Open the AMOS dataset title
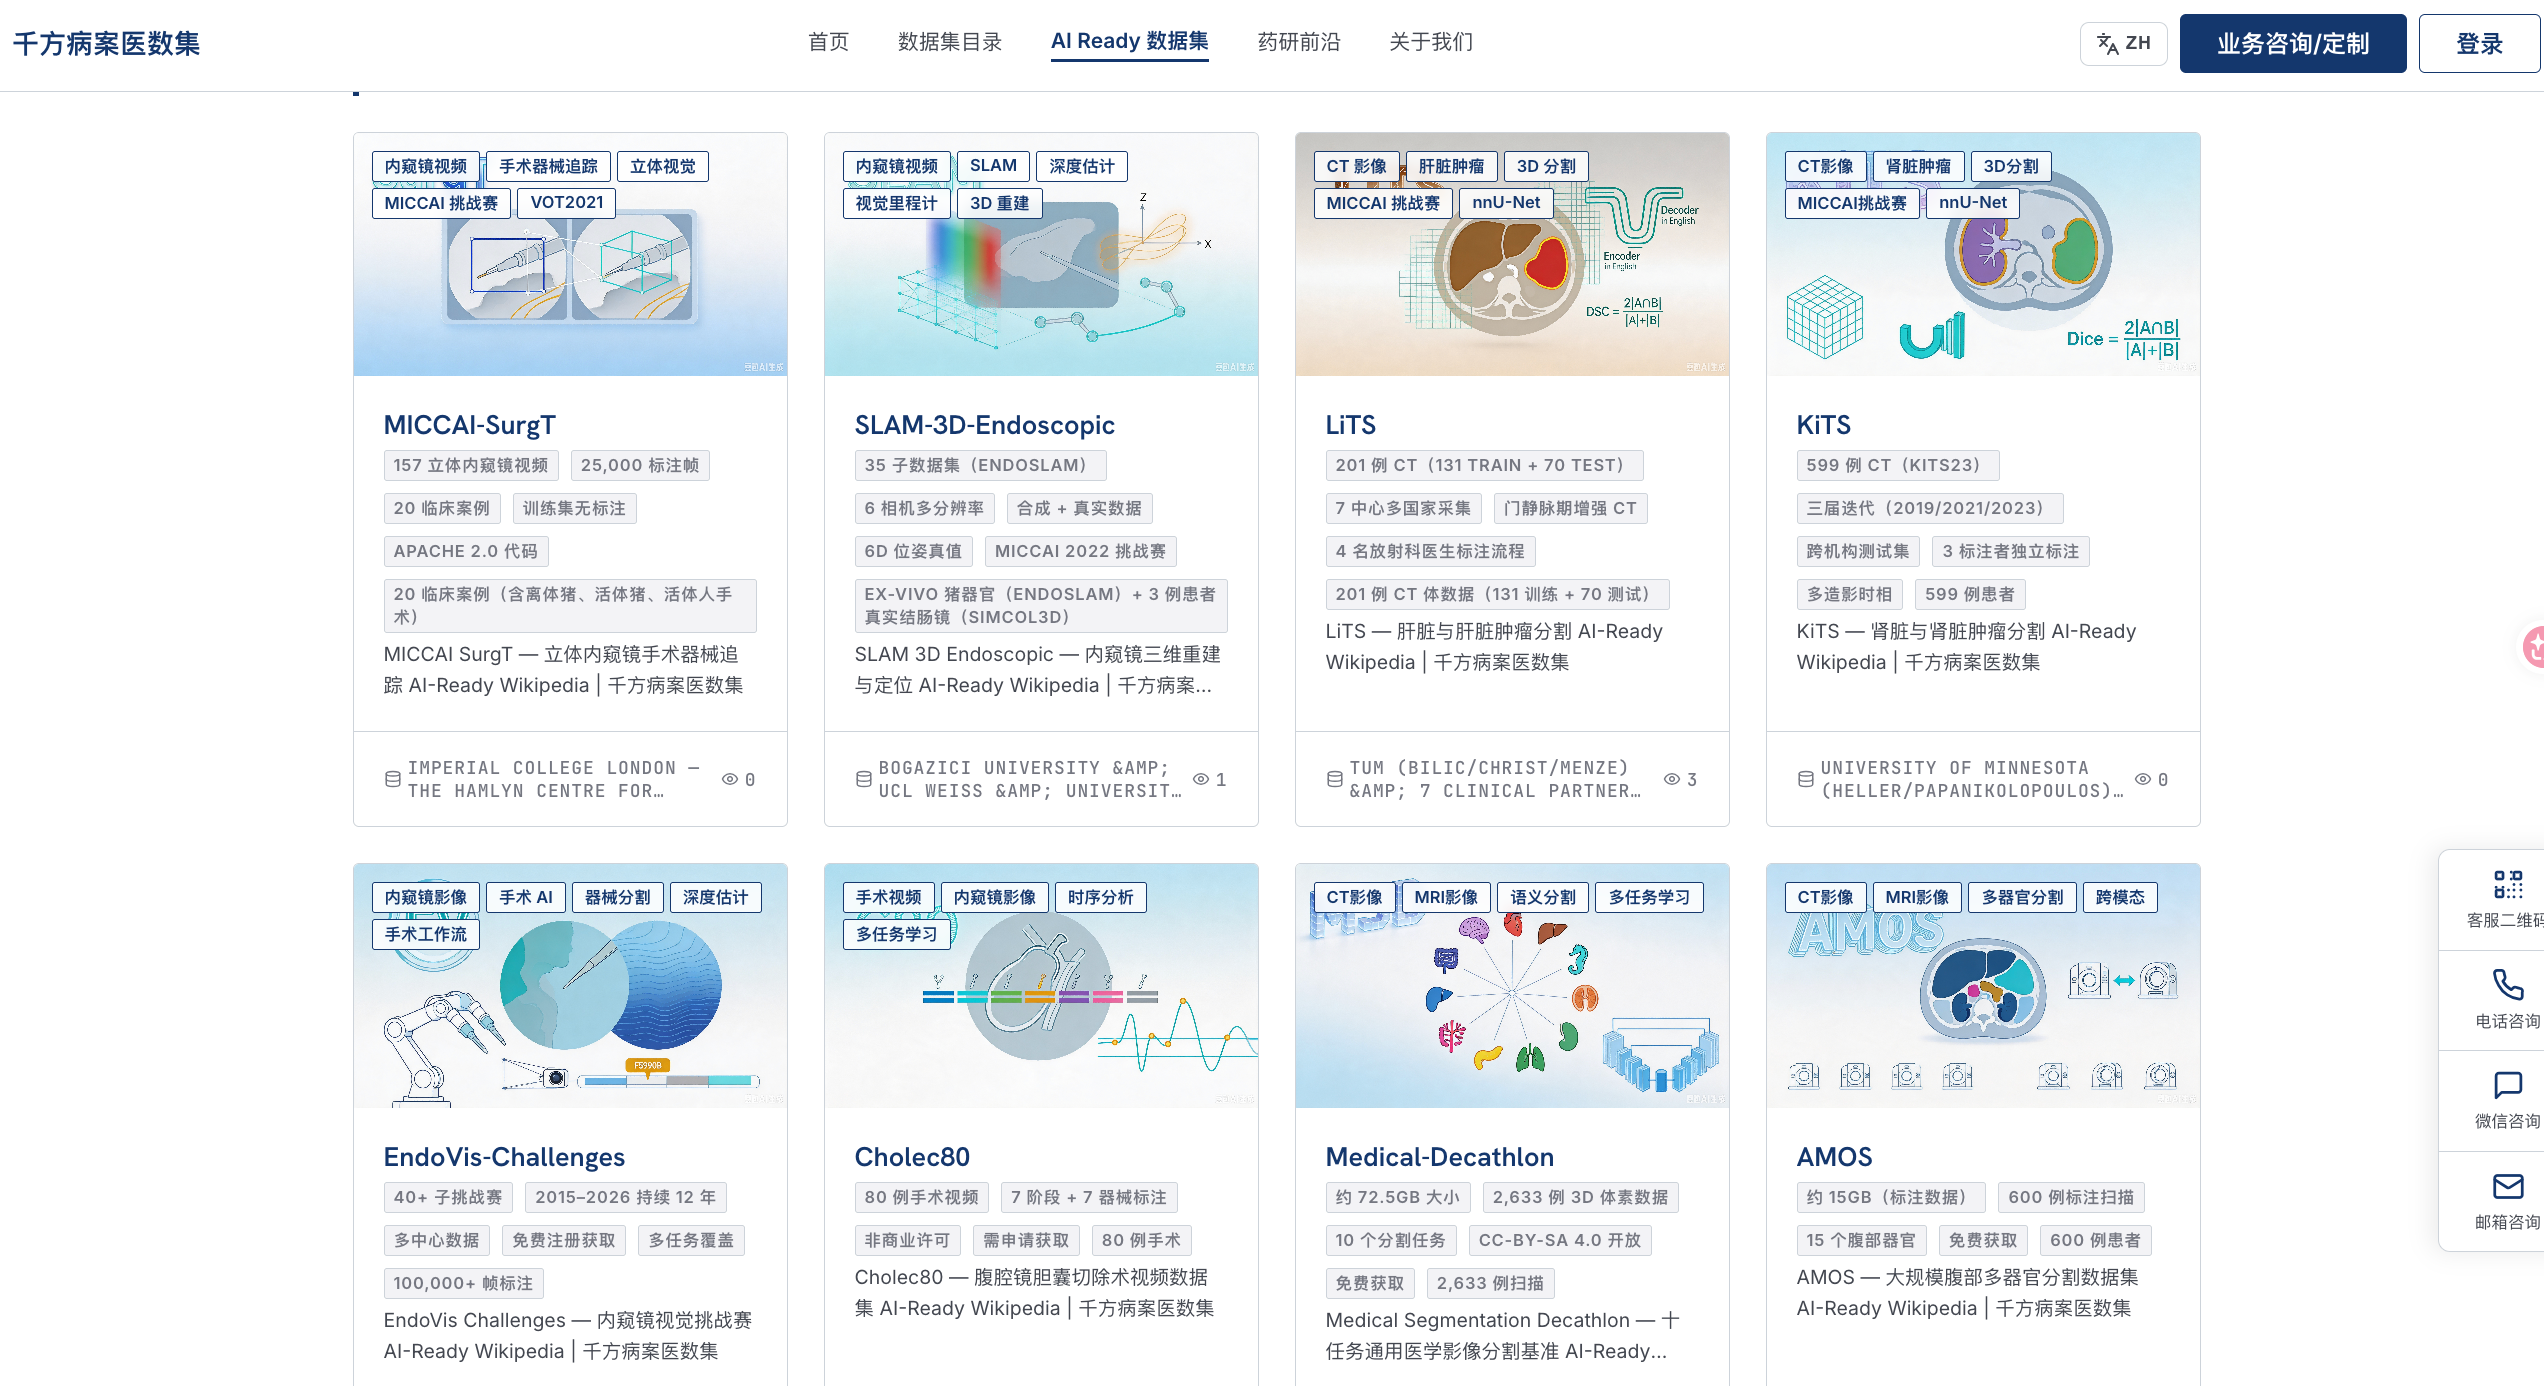This screenshot has height=1386, width=2544. [x=1835, y=1157]
